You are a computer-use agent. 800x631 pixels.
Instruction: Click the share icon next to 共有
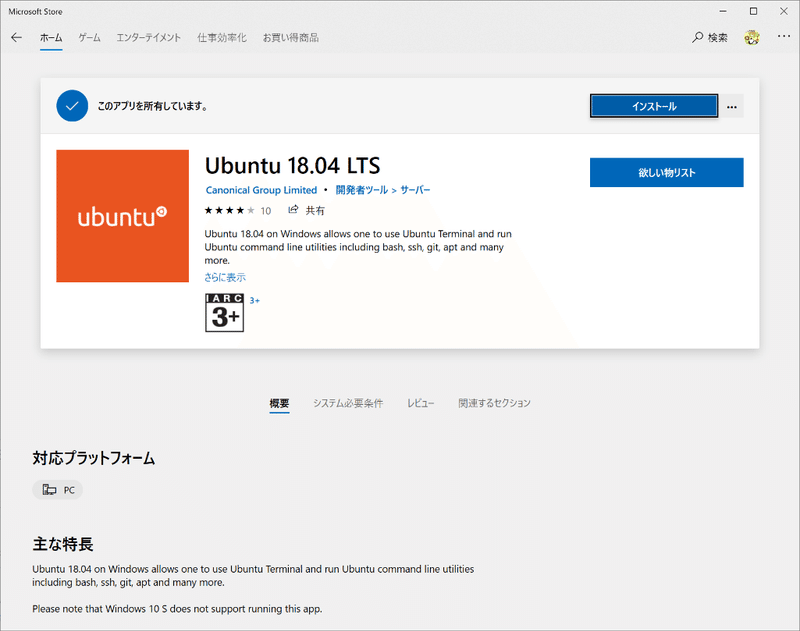click(x=293, y=210)
